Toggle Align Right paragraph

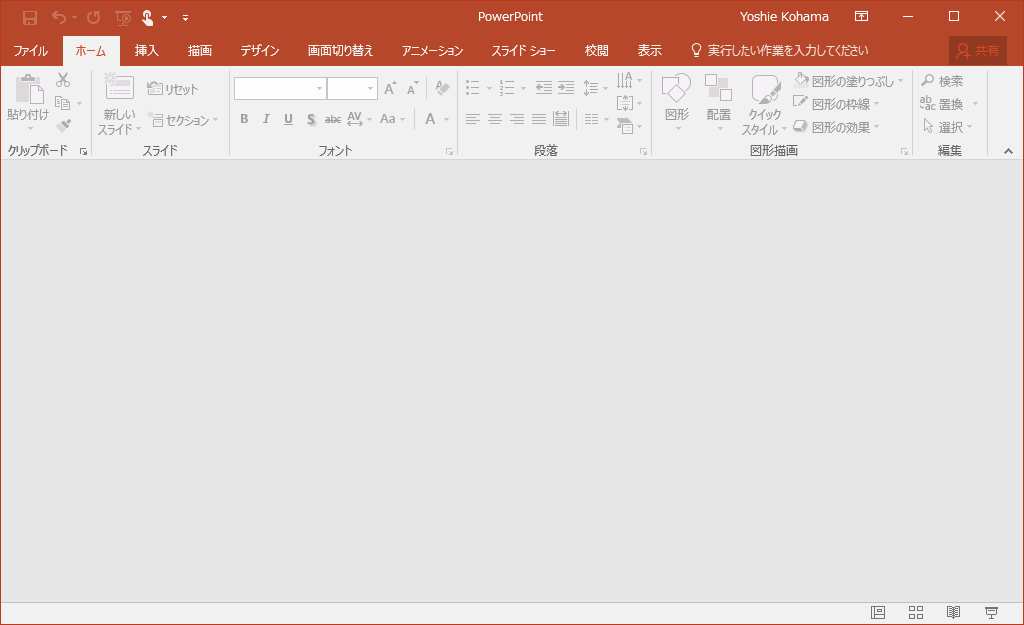point(517,119)
